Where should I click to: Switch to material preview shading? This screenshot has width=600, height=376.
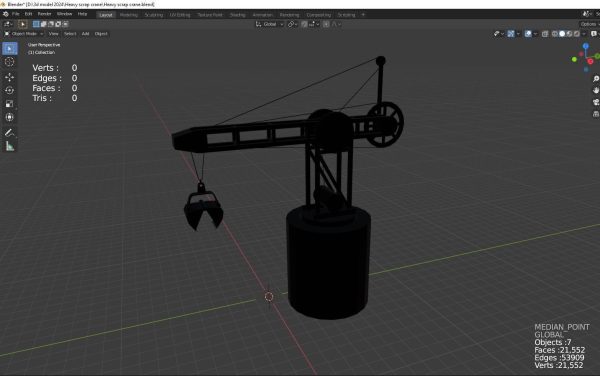click(569, 34)
